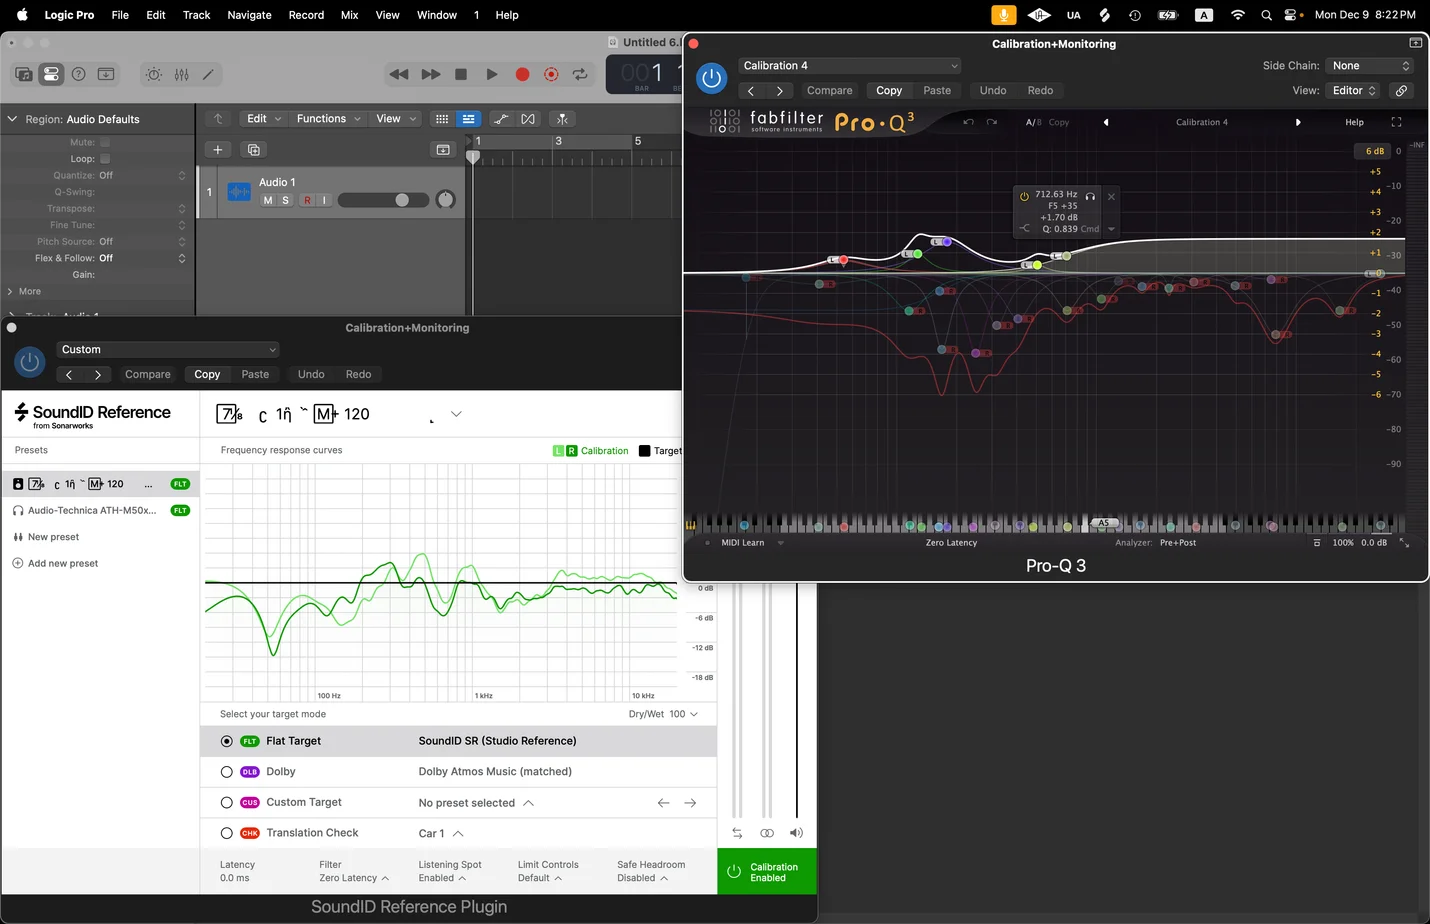This screenshot has width=1430, height=924.
Task: Open the Track menu in menu bar
Action: (x=196, y=15)
